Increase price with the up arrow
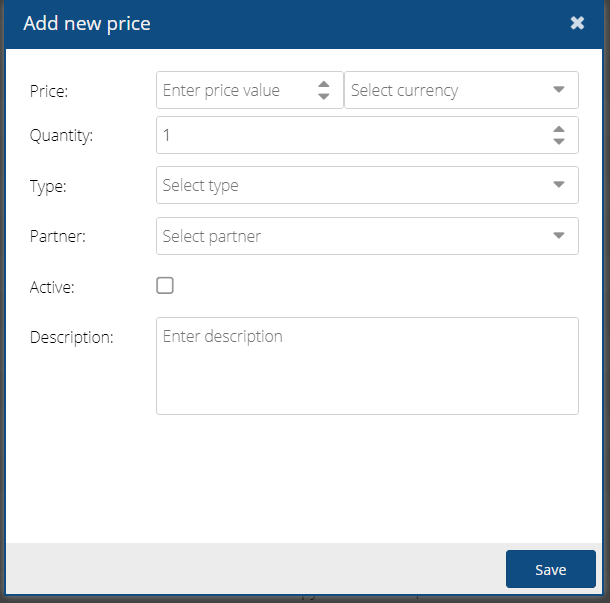Screen dimensions: 610x603 click(323, 84)
